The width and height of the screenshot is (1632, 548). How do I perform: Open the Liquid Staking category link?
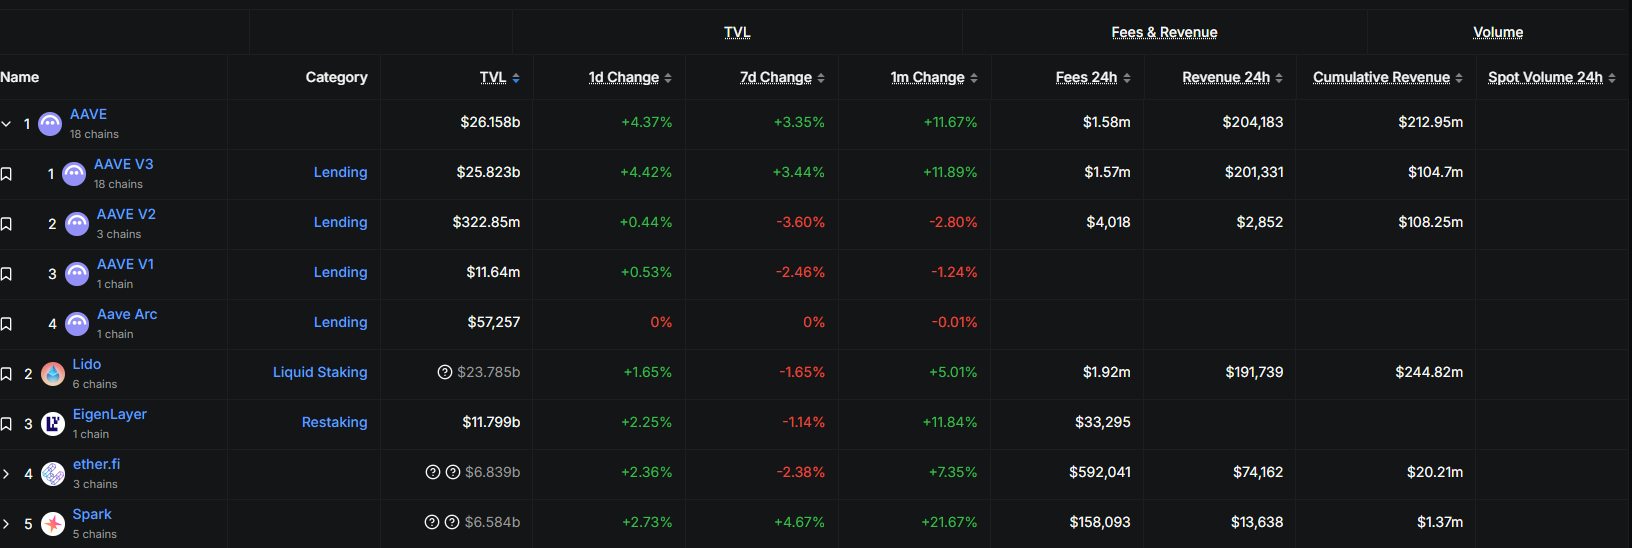tap(320, 372)
